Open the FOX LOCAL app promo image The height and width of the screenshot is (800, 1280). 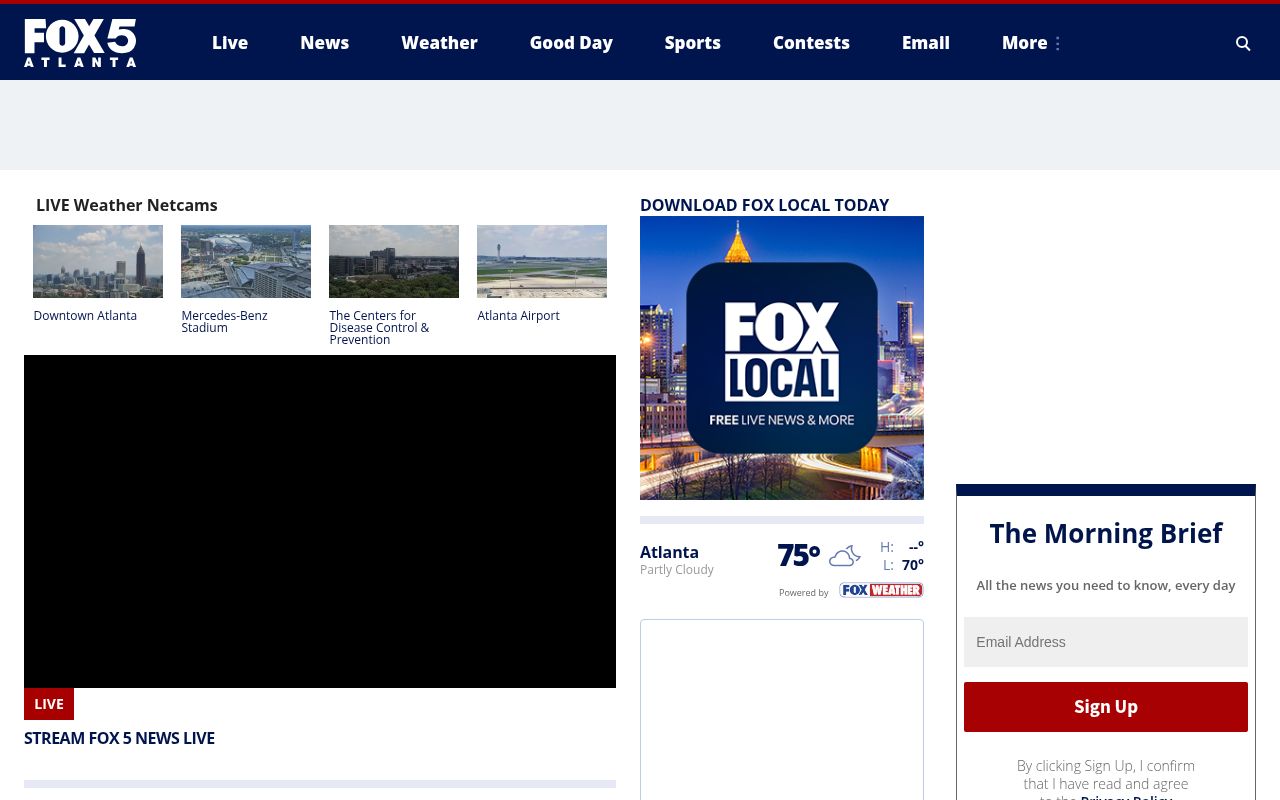point(782,358)
